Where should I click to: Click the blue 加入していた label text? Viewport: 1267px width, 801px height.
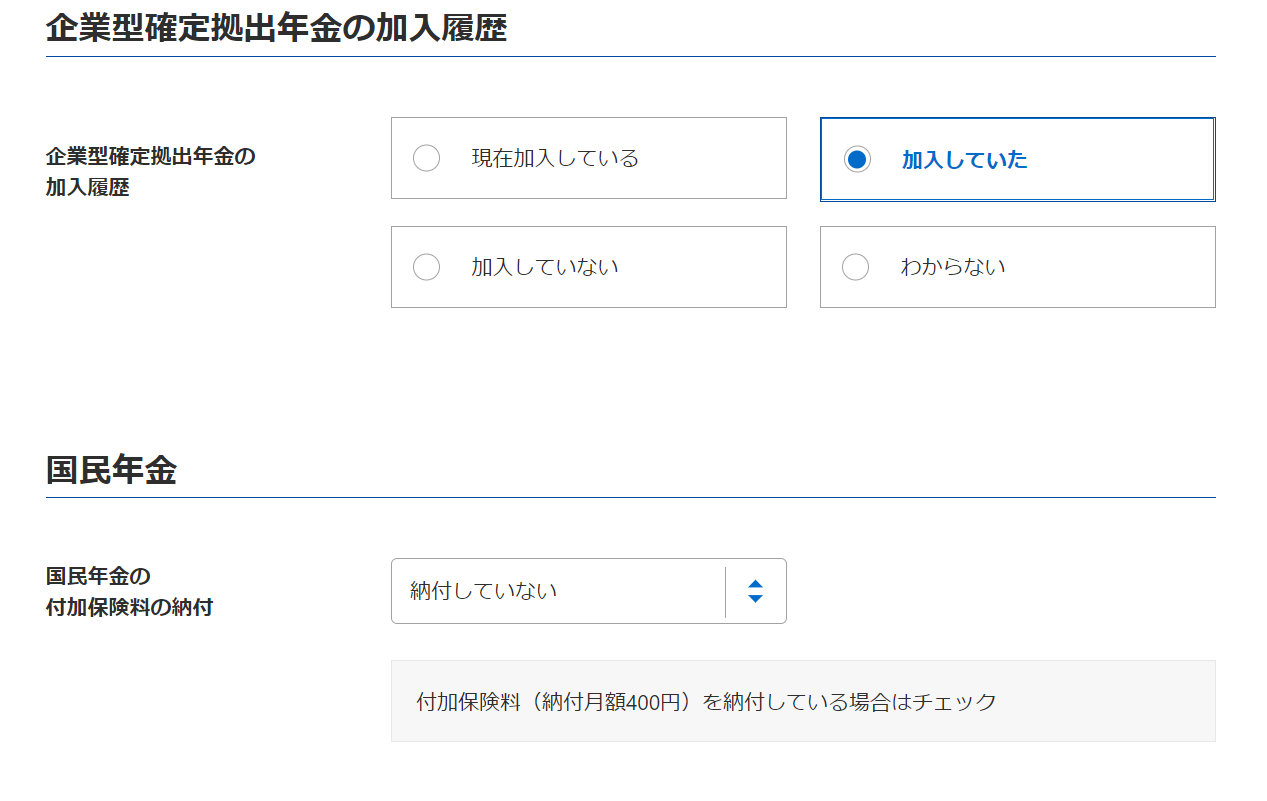(x=964, y=160)
